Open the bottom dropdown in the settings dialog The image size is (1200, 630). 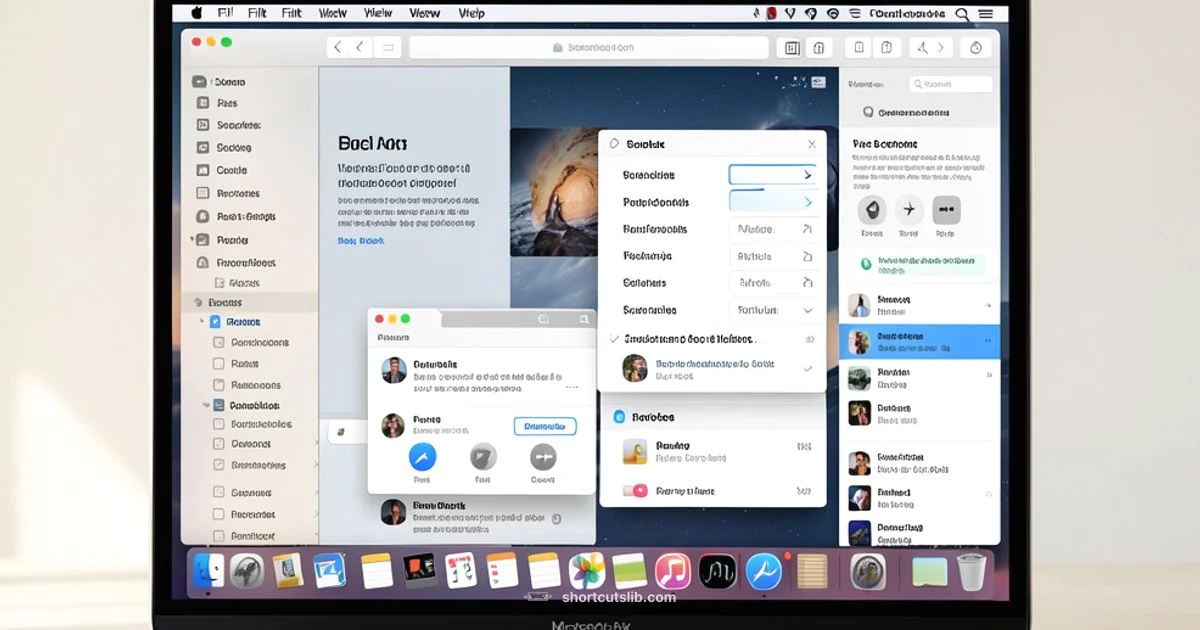[775, 310]
